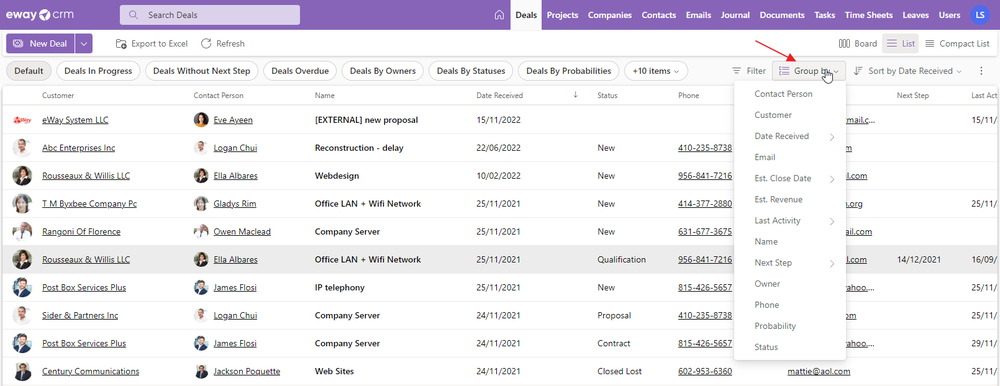Click the Export to Excel icon
The height and width of the screenshot is (386, 1000).
[x=121, y=43]
